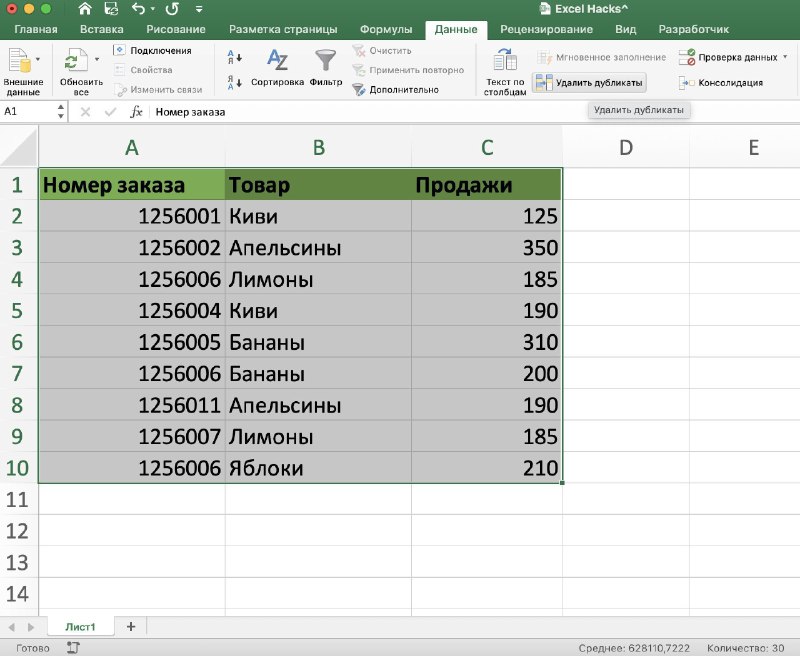Image resolution: width=800 pixels, height=656 pixels.
Task: Expand the Внешние данные dropdown arrow
Action: pos(38,59)
